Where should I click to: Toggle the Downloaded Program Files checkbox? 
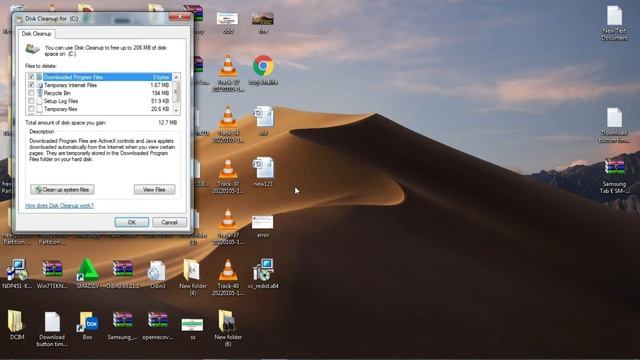31,77
